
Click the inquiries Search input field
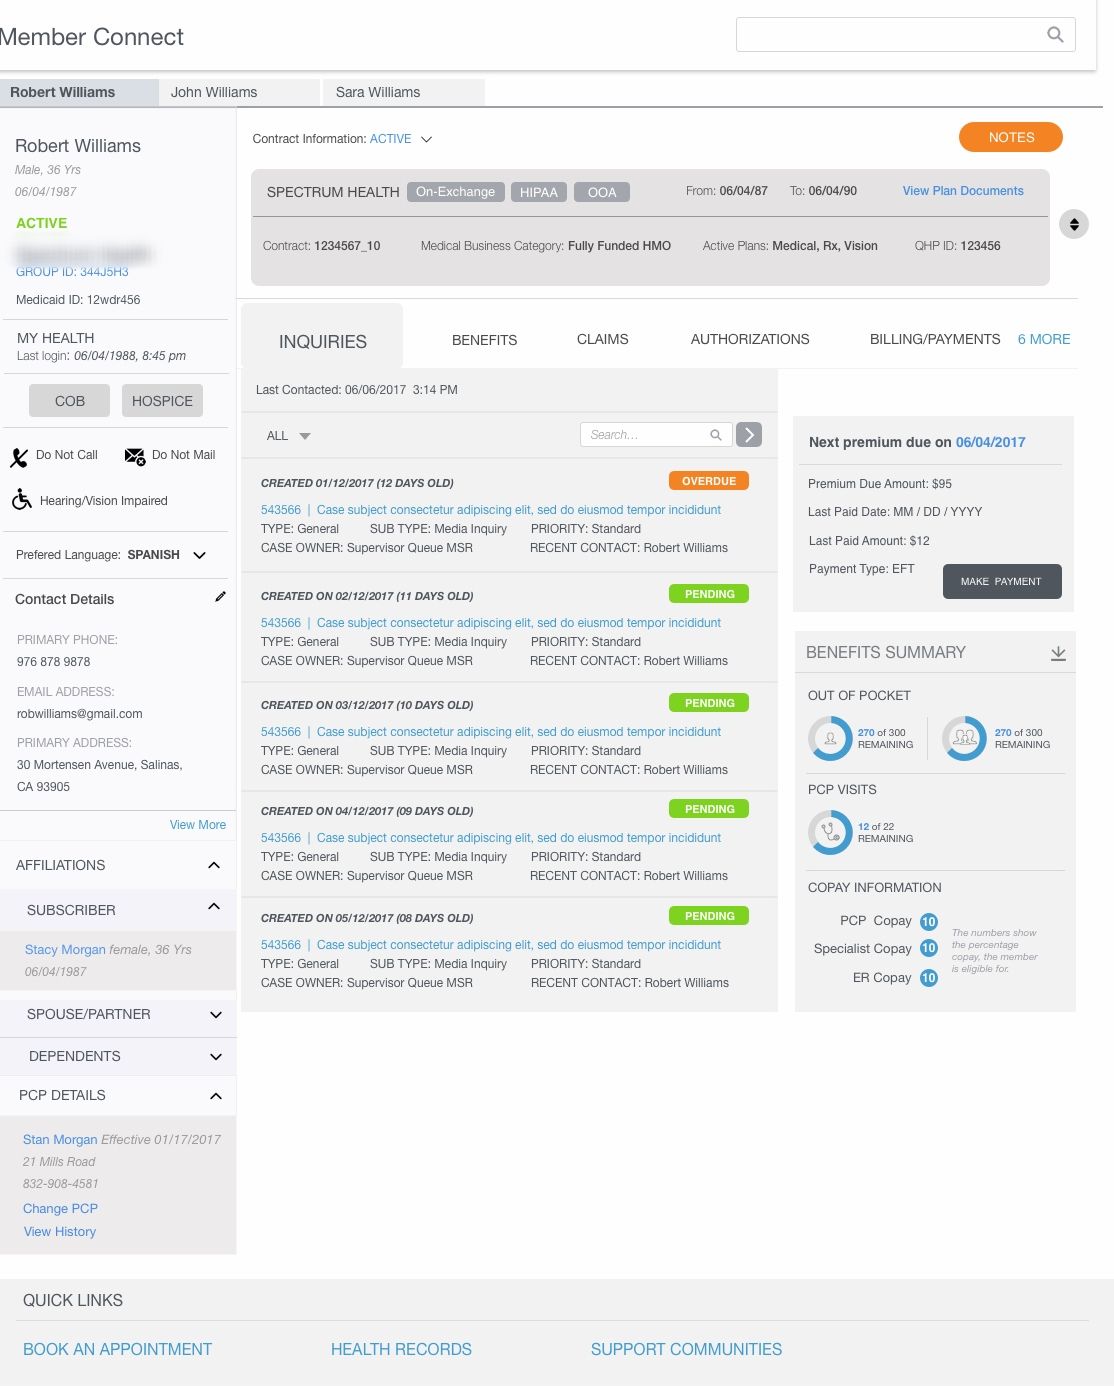[x=645, y=435]
